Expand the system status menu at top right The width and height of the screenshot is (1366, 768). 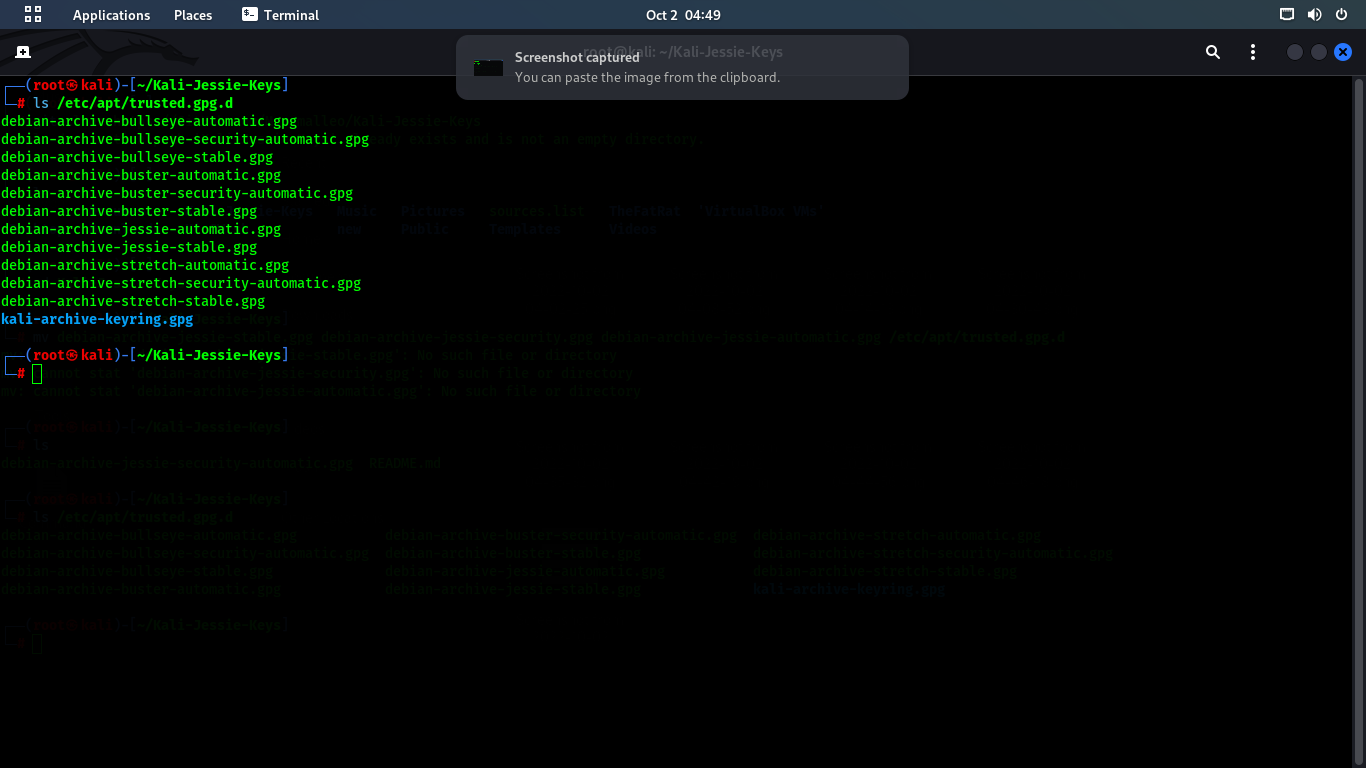(1312, 14)
